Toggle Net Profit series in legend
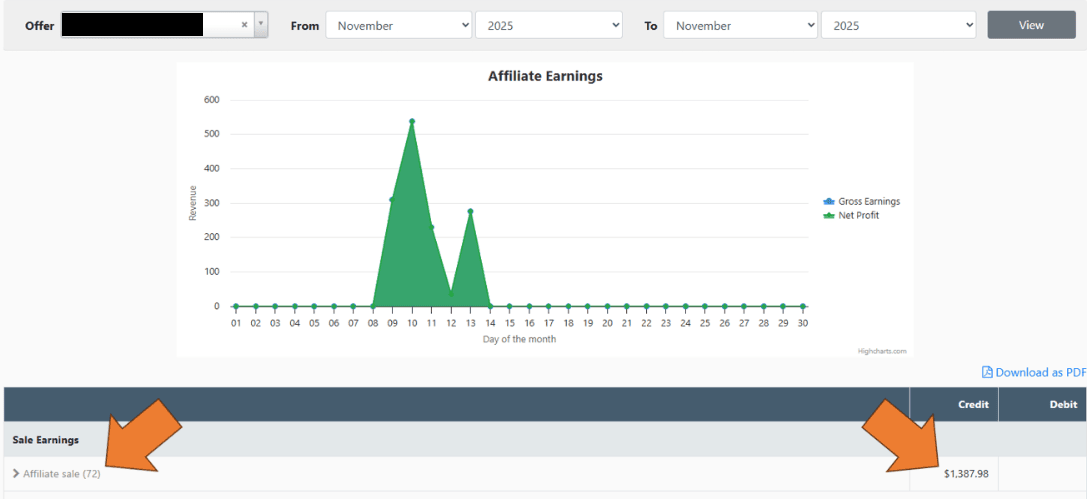 point(858,215)
